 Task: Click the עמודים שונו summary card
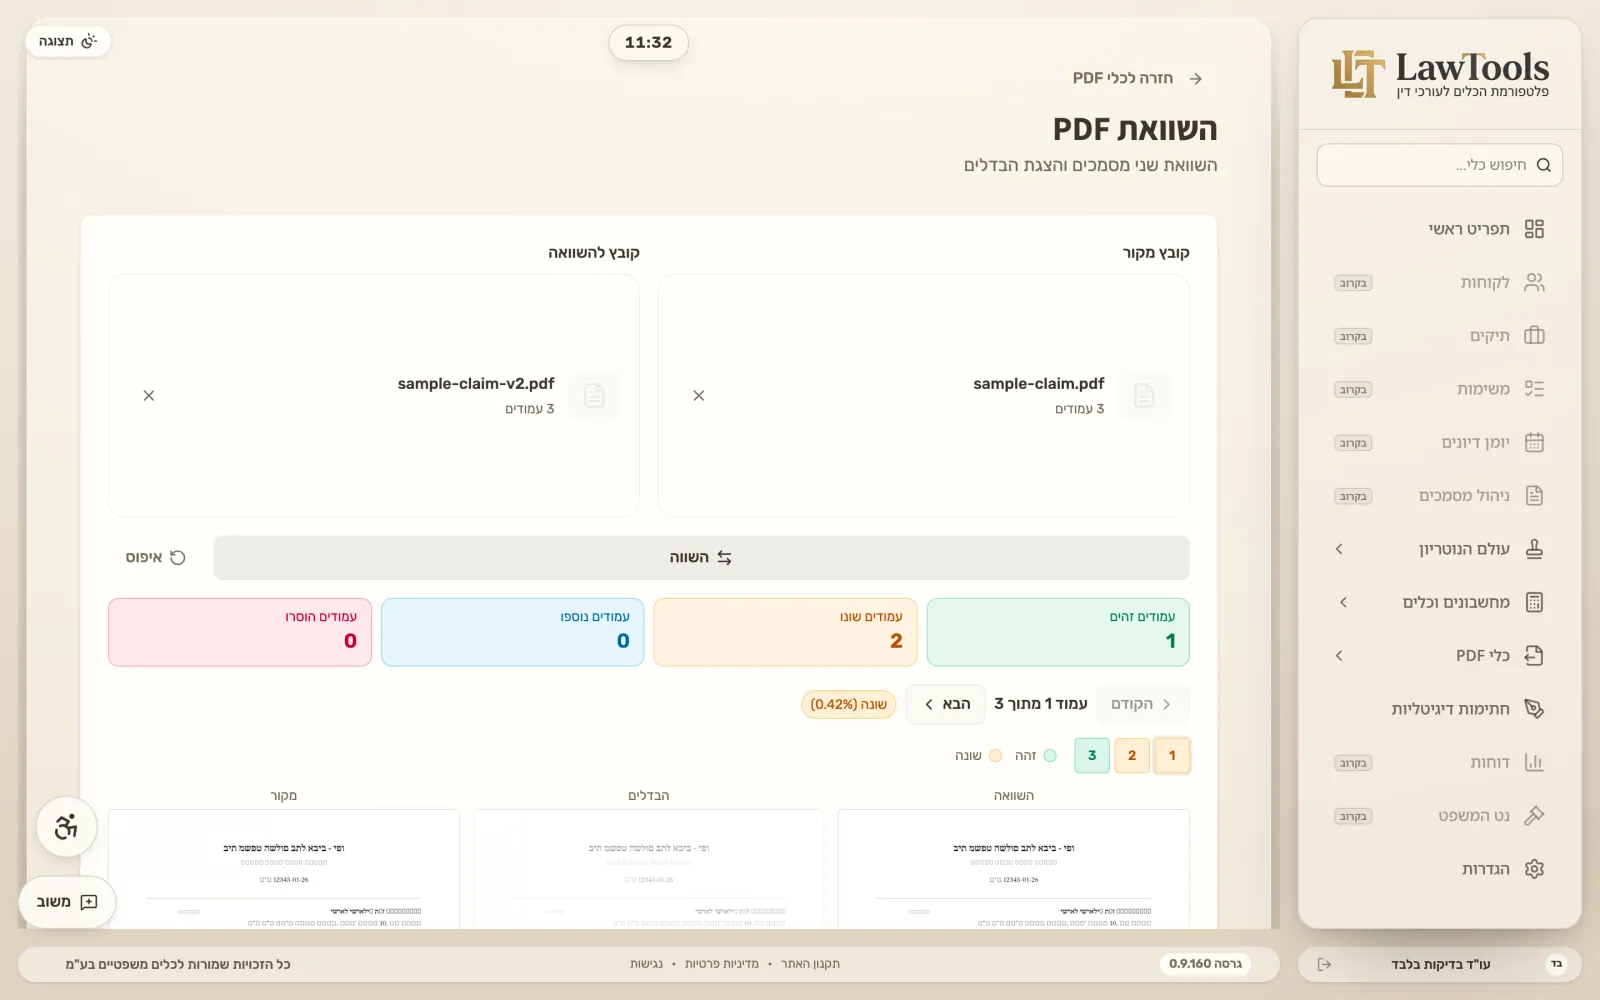point(785,632)
